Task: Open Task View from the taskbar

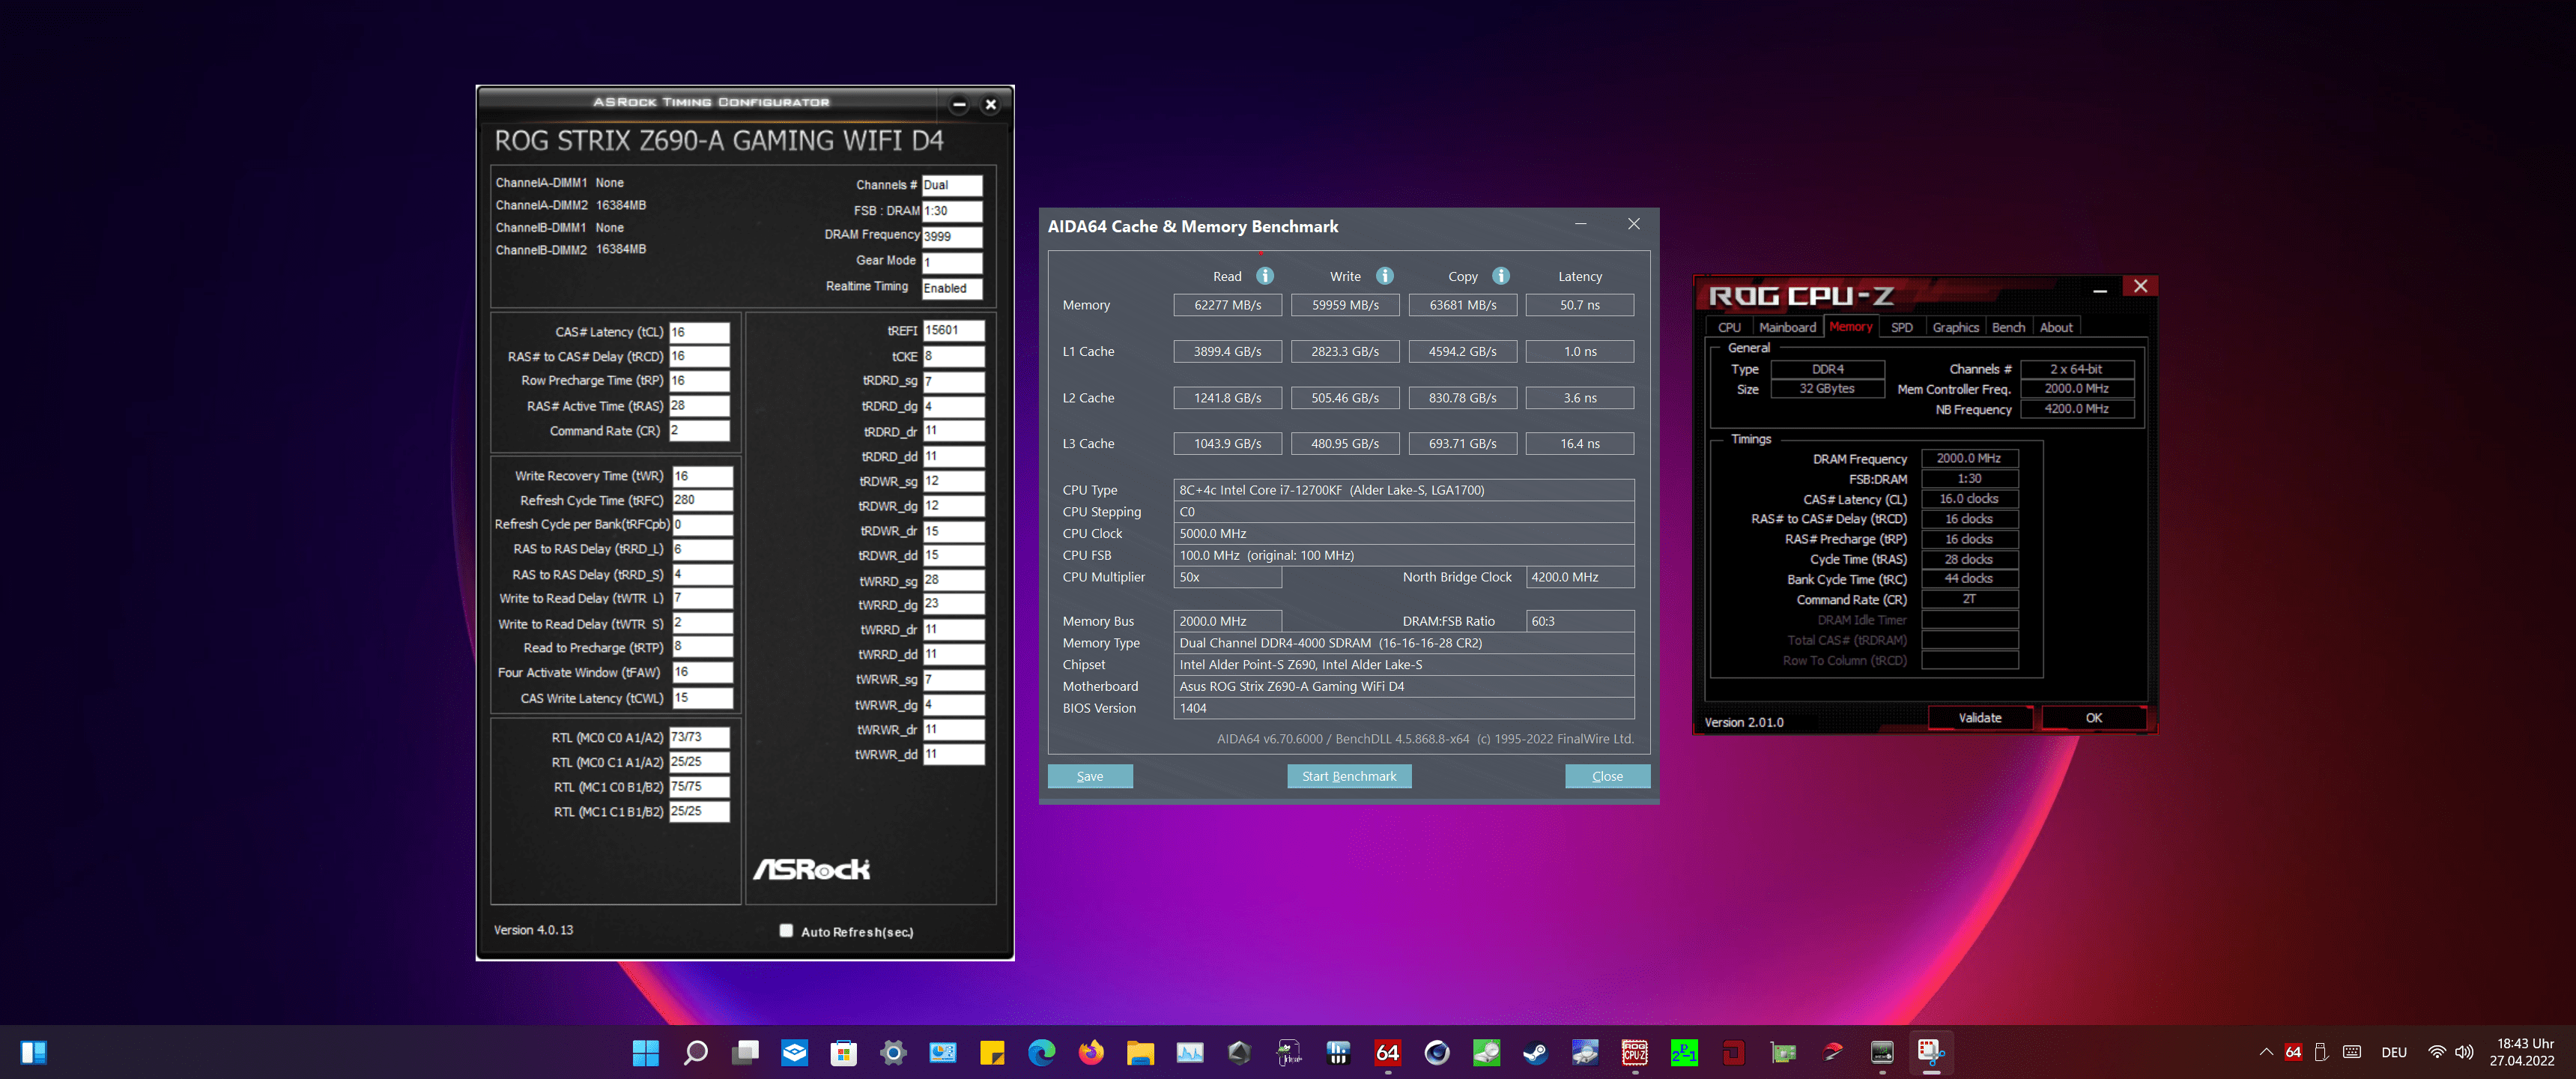Action: click(745, 1052)
